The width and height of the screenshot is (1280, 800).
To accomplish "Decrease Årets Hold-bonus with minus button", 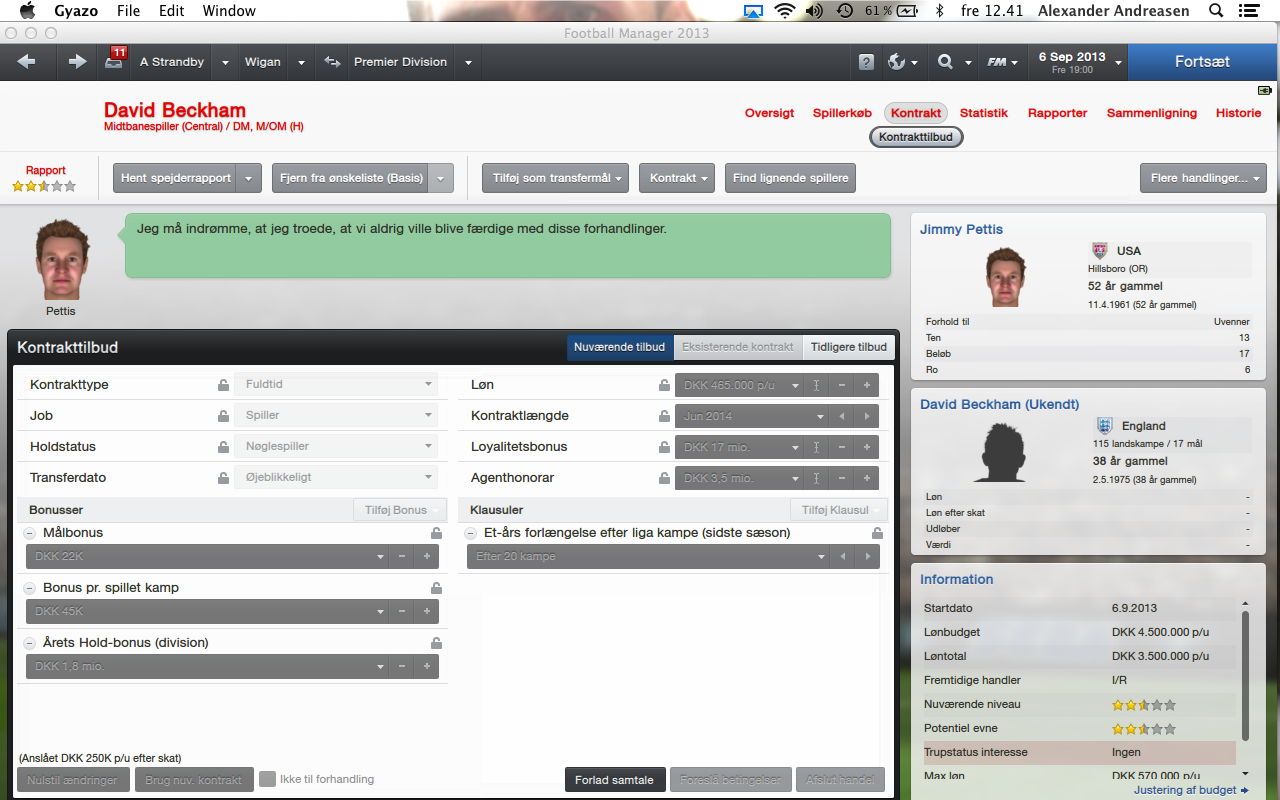I will click(x=402, y=667).
